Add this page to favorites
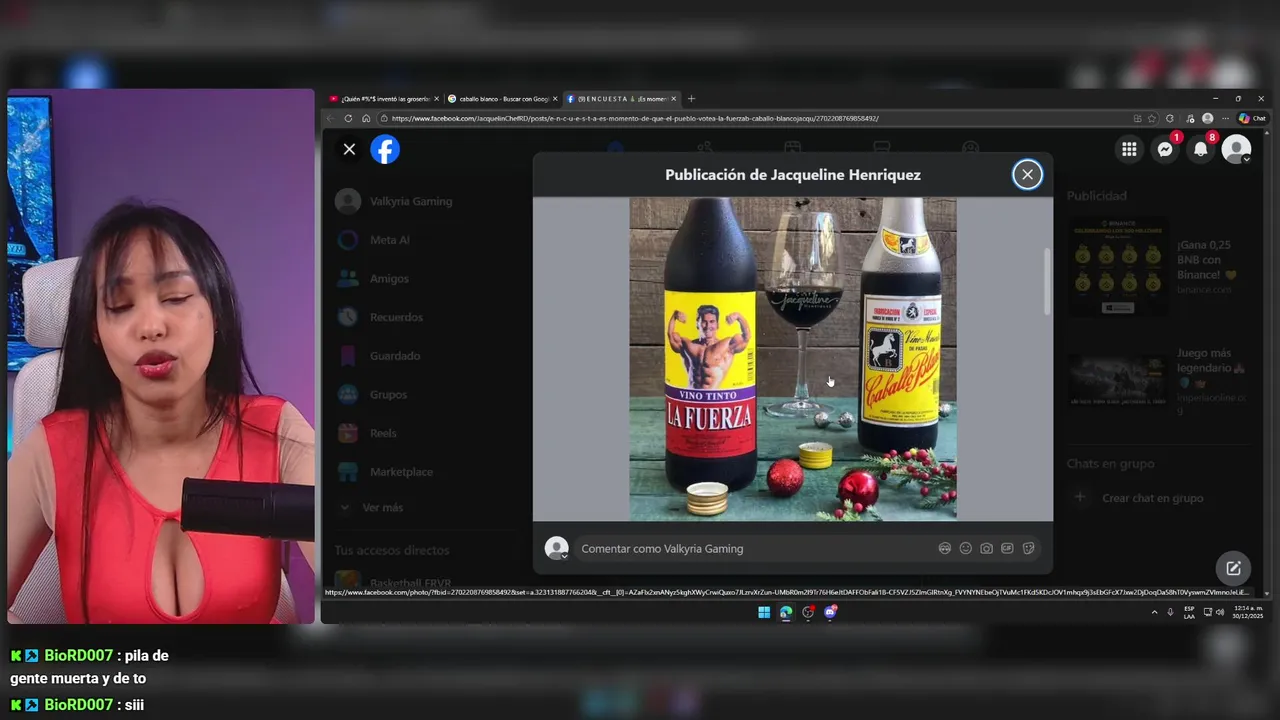 coord(1153,118)
